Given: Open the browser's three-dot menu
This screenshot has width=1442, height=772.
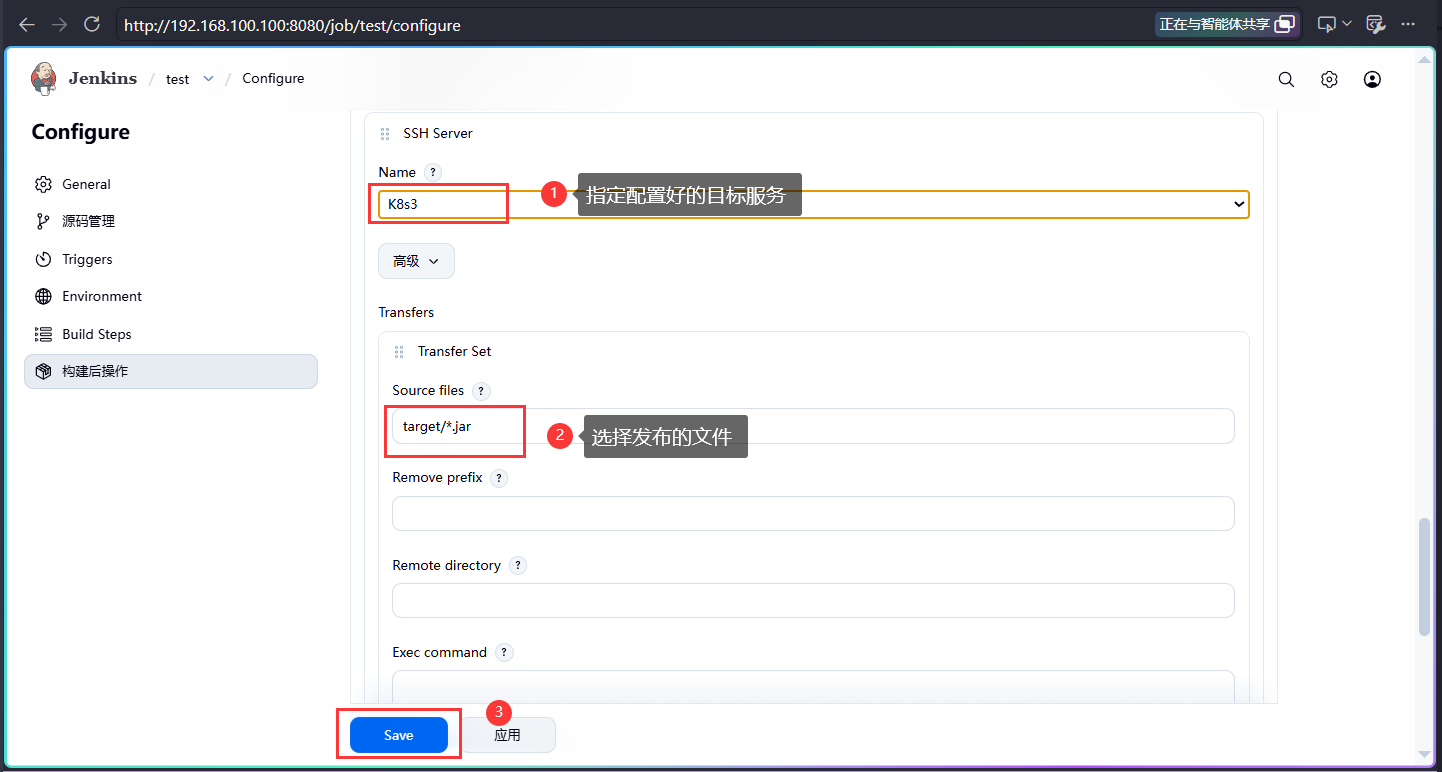Looking at the screenshot, I should coord(1408,24).
